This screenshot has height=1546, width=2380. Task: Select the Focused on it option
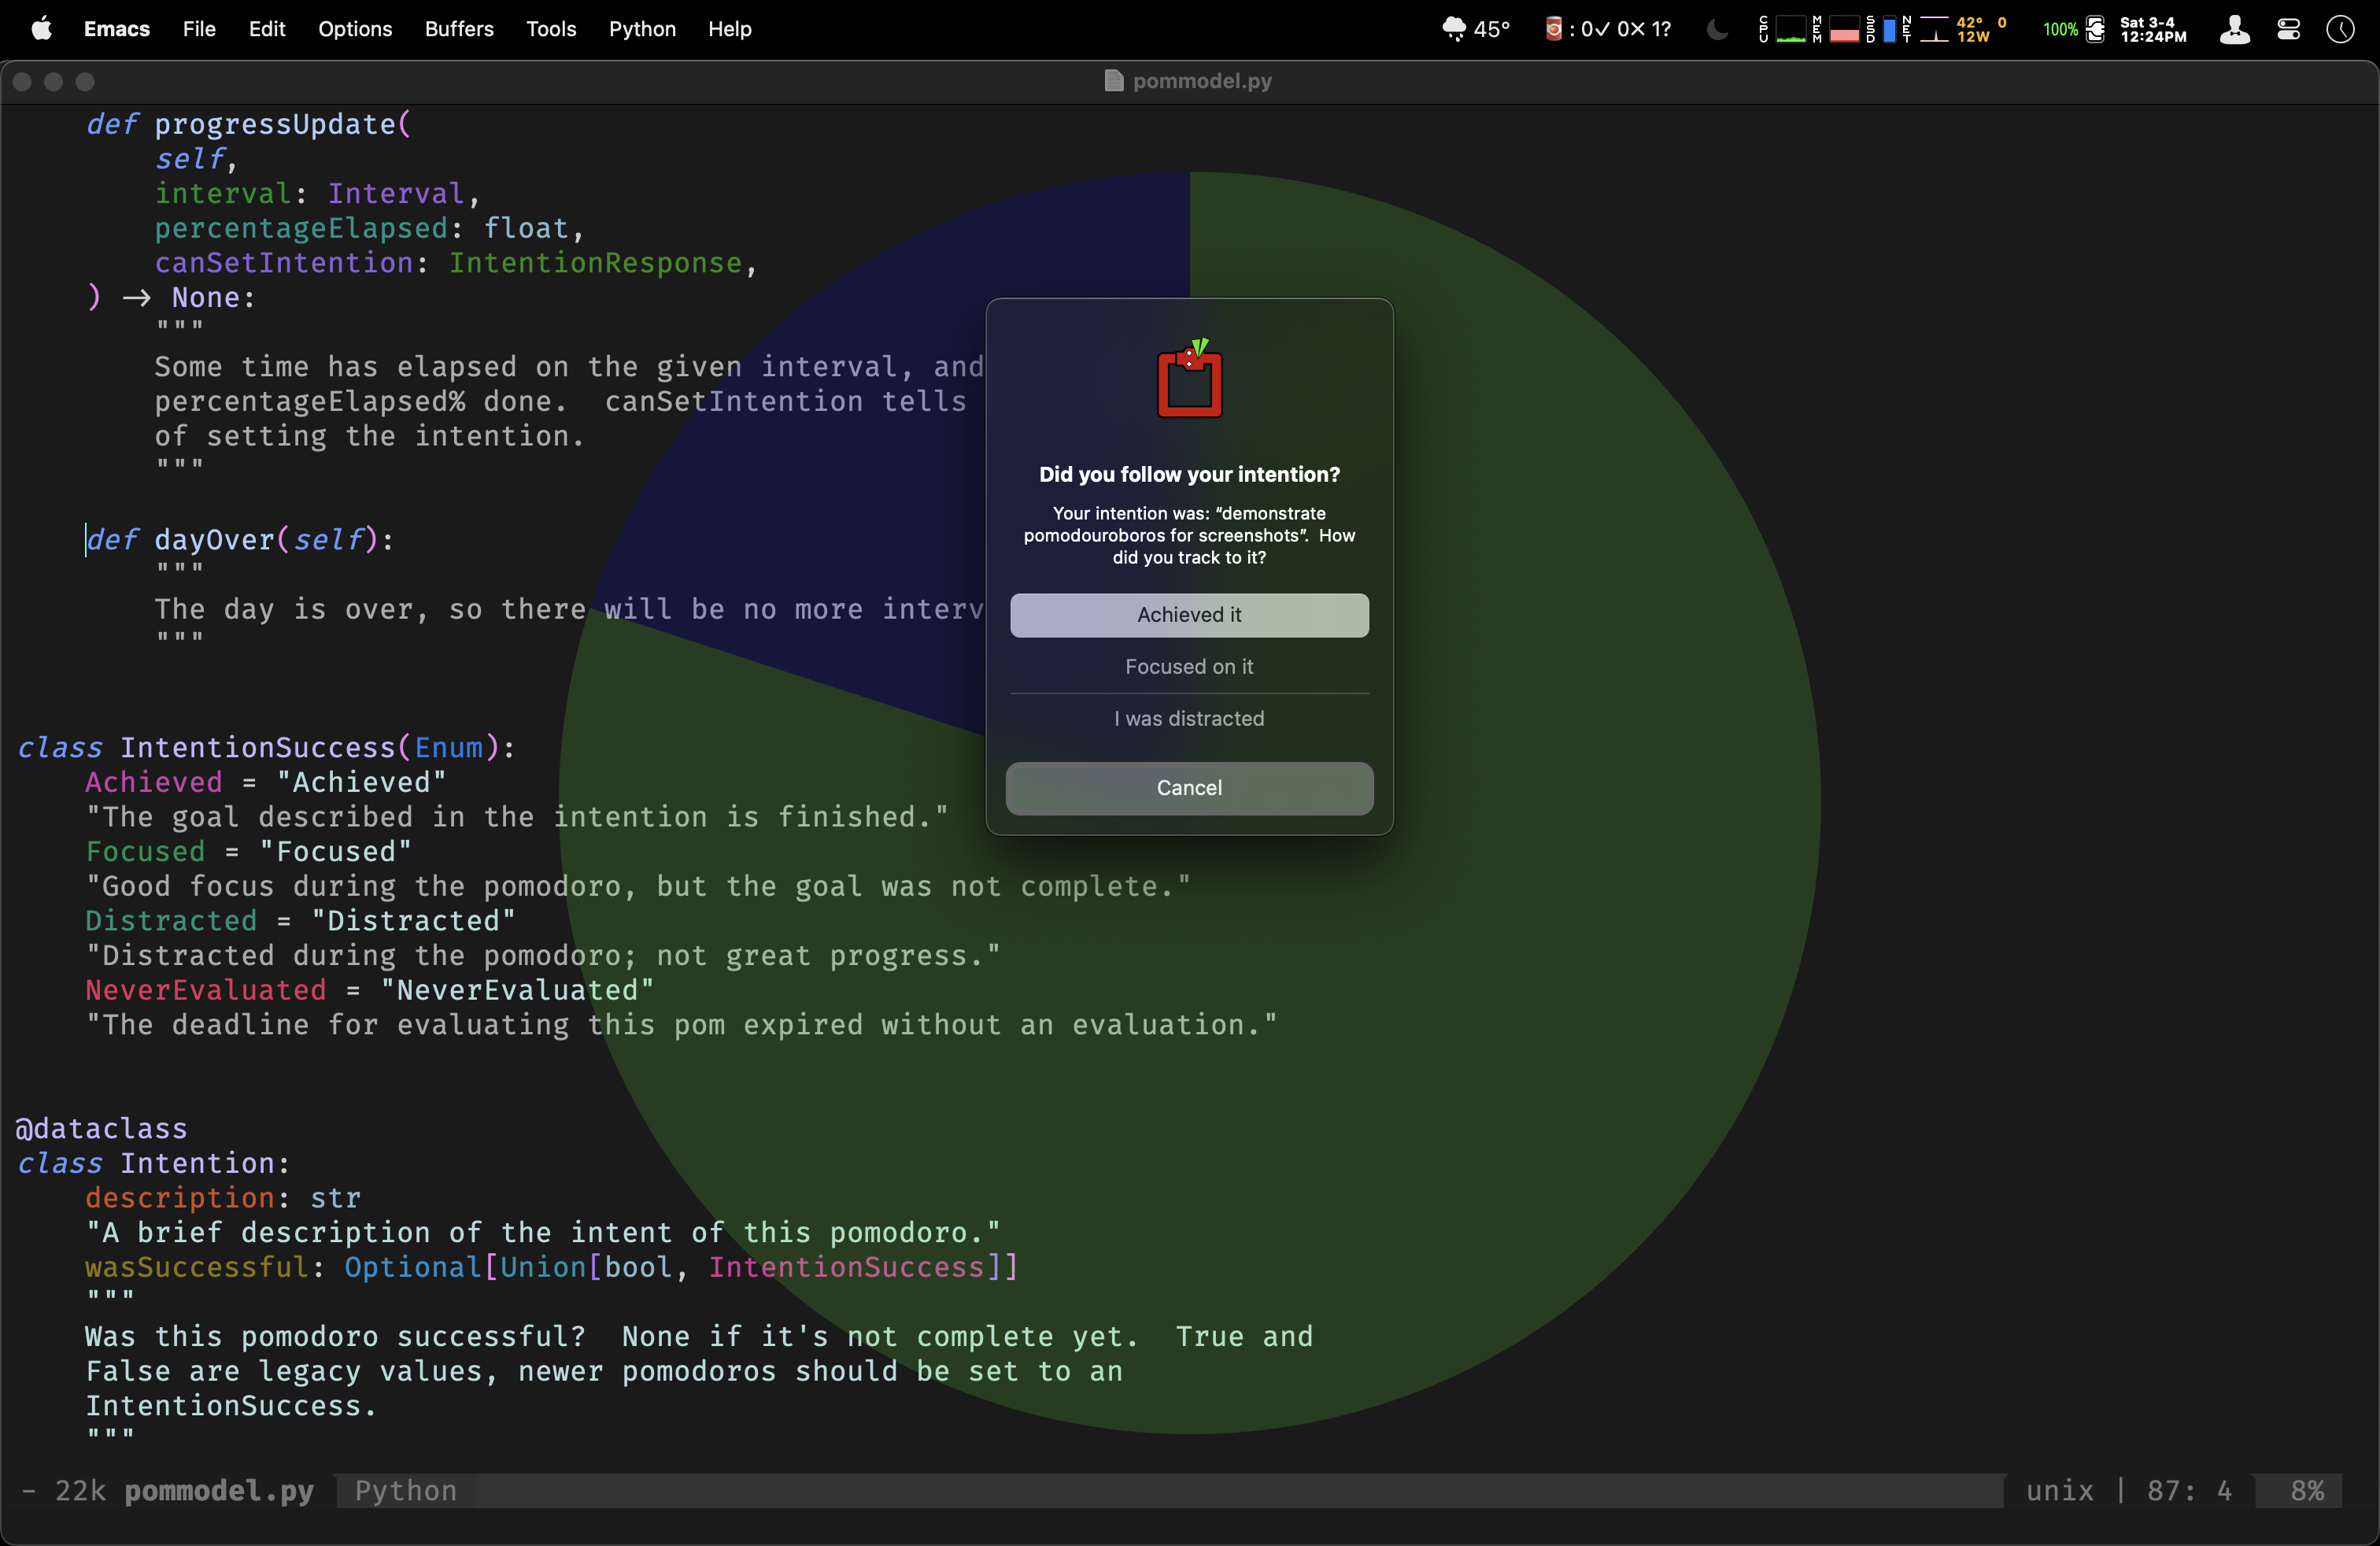pyautogui.click(x=1189, y=667)
